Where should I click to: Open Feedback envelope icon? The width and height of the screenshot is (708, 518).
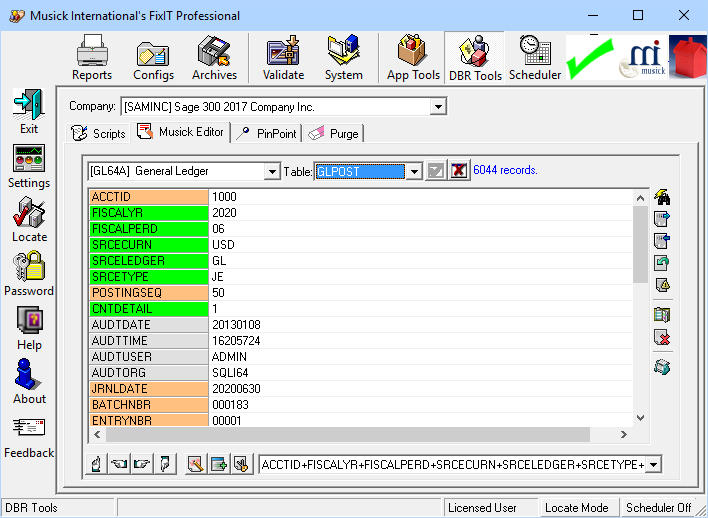[x=29, y=438]
